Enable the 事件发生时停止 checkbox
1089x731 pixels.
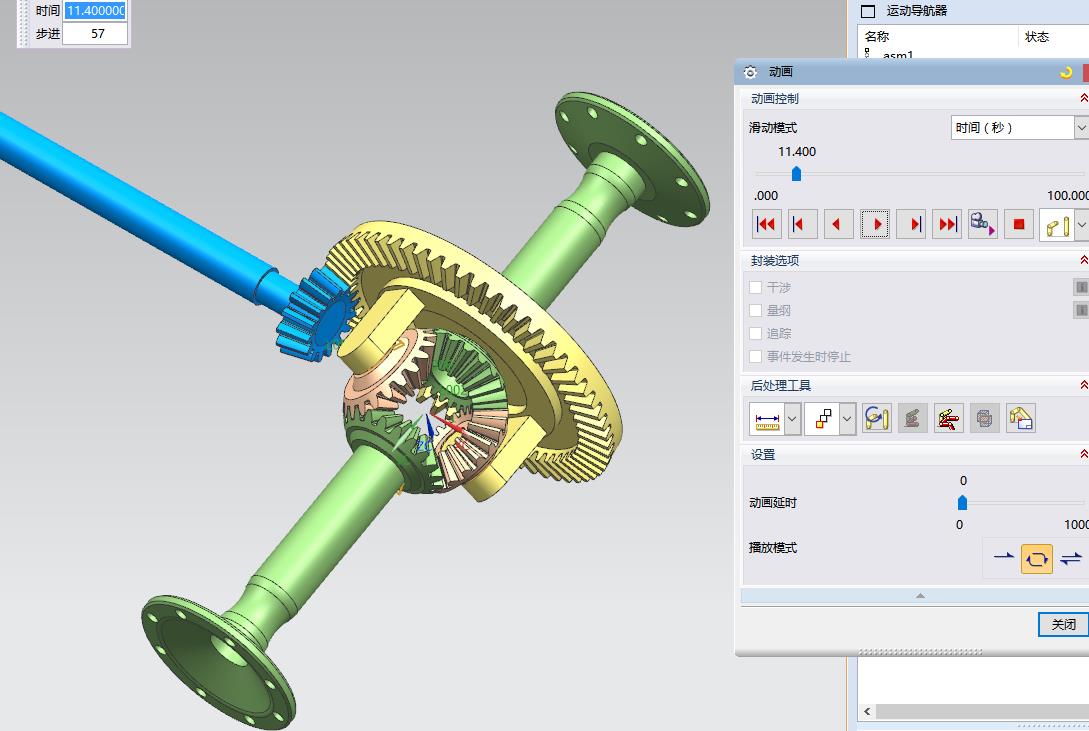[756, 356]
